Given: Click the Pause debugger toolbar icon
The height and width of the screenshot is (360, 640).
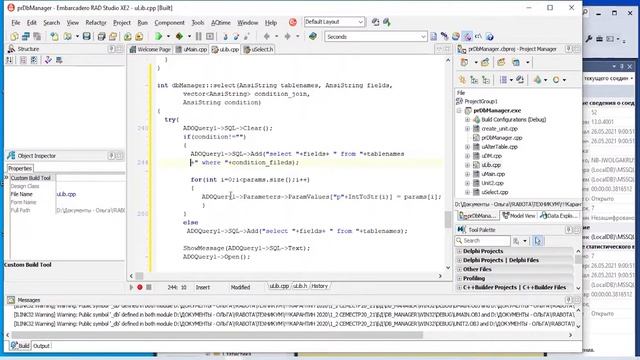Looking at the screenshot, I should [x=199, y=37].
